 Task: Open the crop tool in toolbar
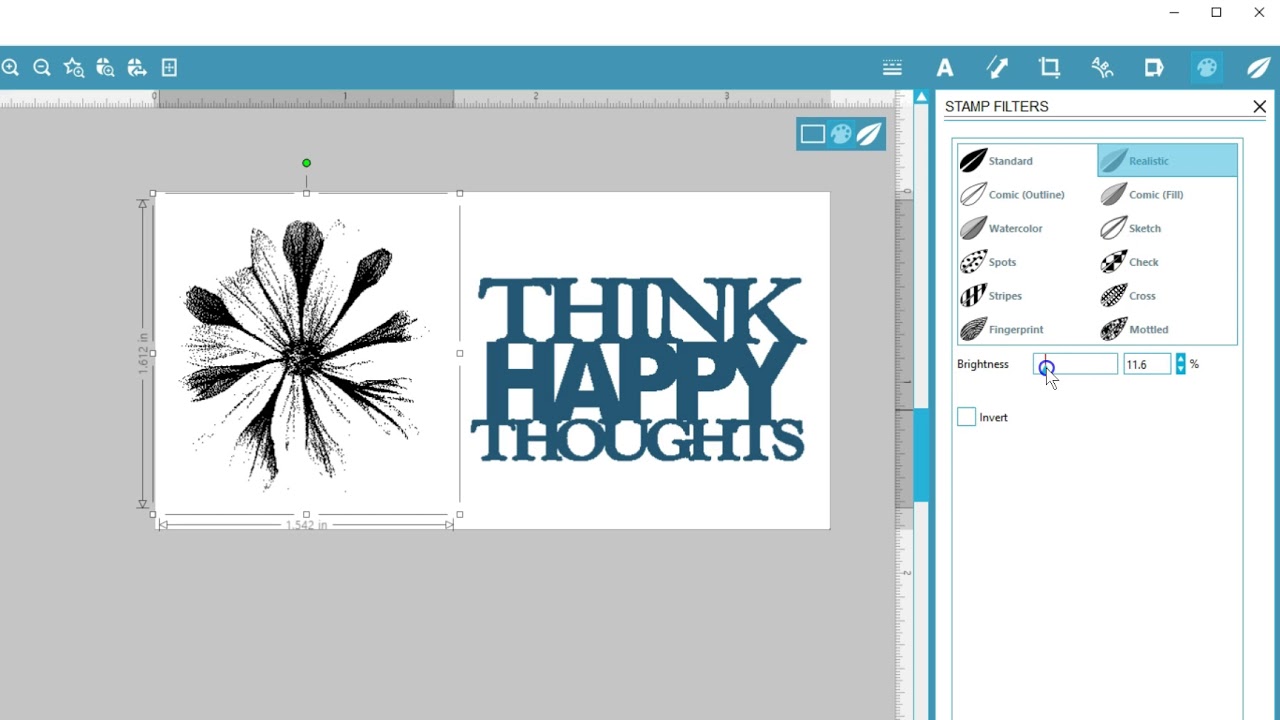click(1049, 68)
